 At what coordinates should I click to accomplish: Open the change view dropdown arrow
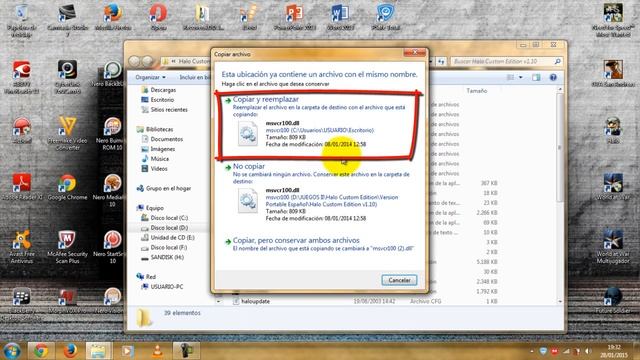520,77
